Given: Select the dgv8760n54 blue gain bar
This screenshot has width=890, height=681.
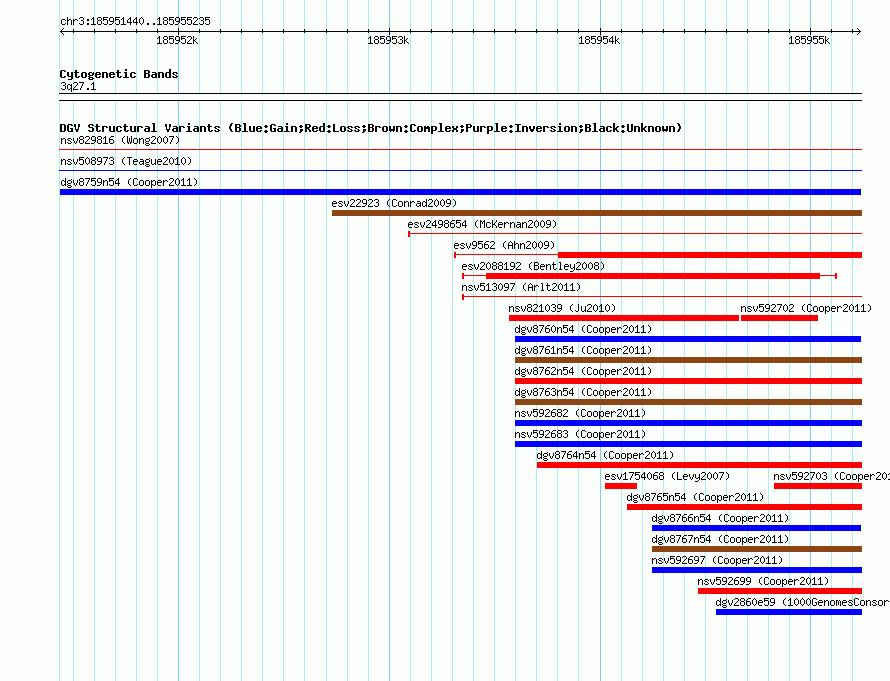Looking at the screenshot, I should (688, 339).
